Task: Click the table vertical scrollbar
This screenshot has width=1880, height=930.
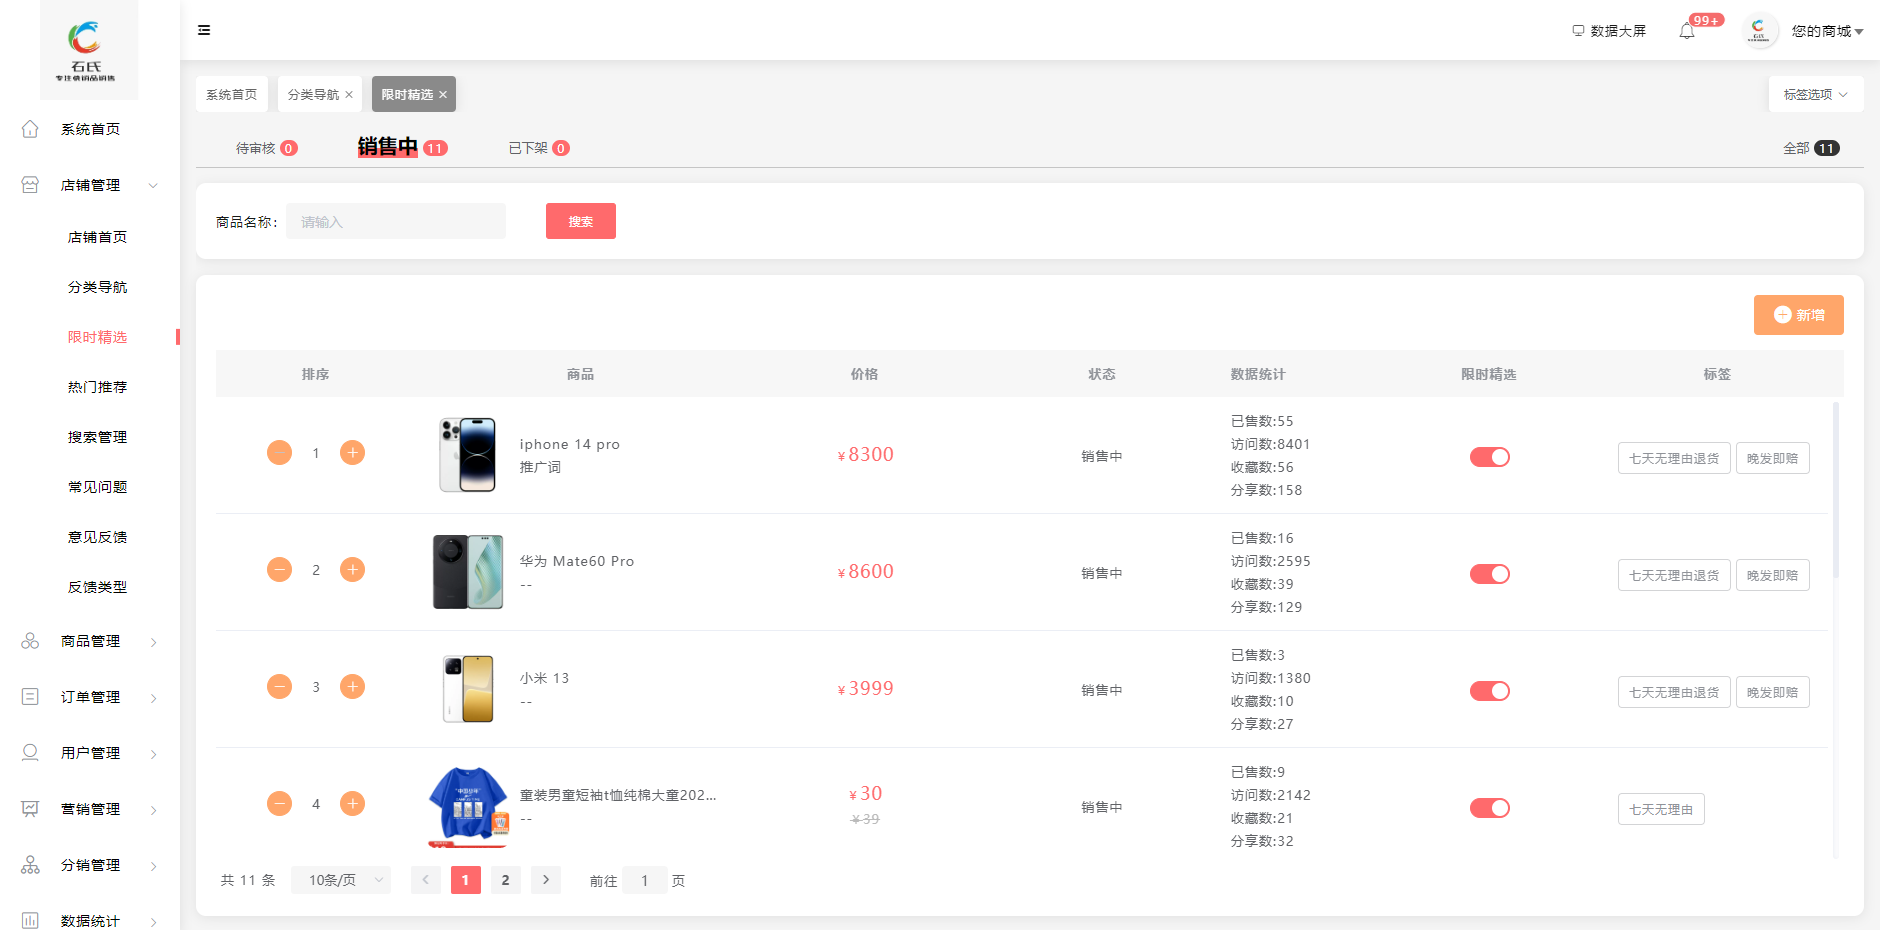Action: coord(1836,490)
